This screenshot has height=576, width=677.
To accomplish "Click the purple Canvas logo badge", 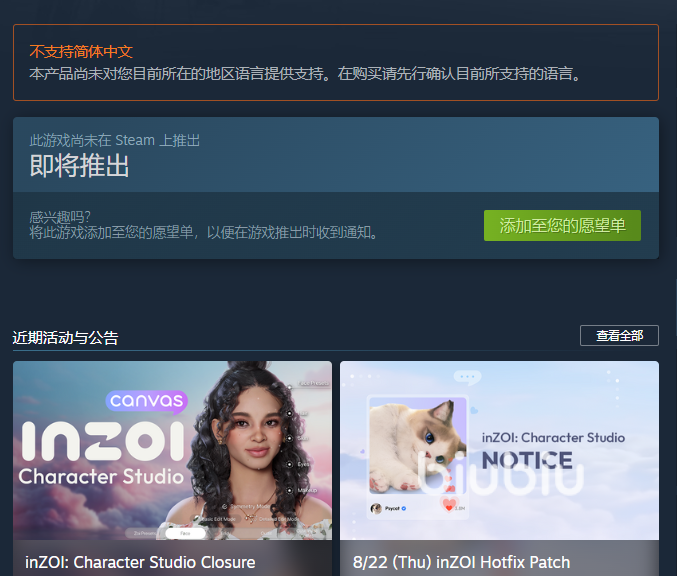I will (146, 402).
